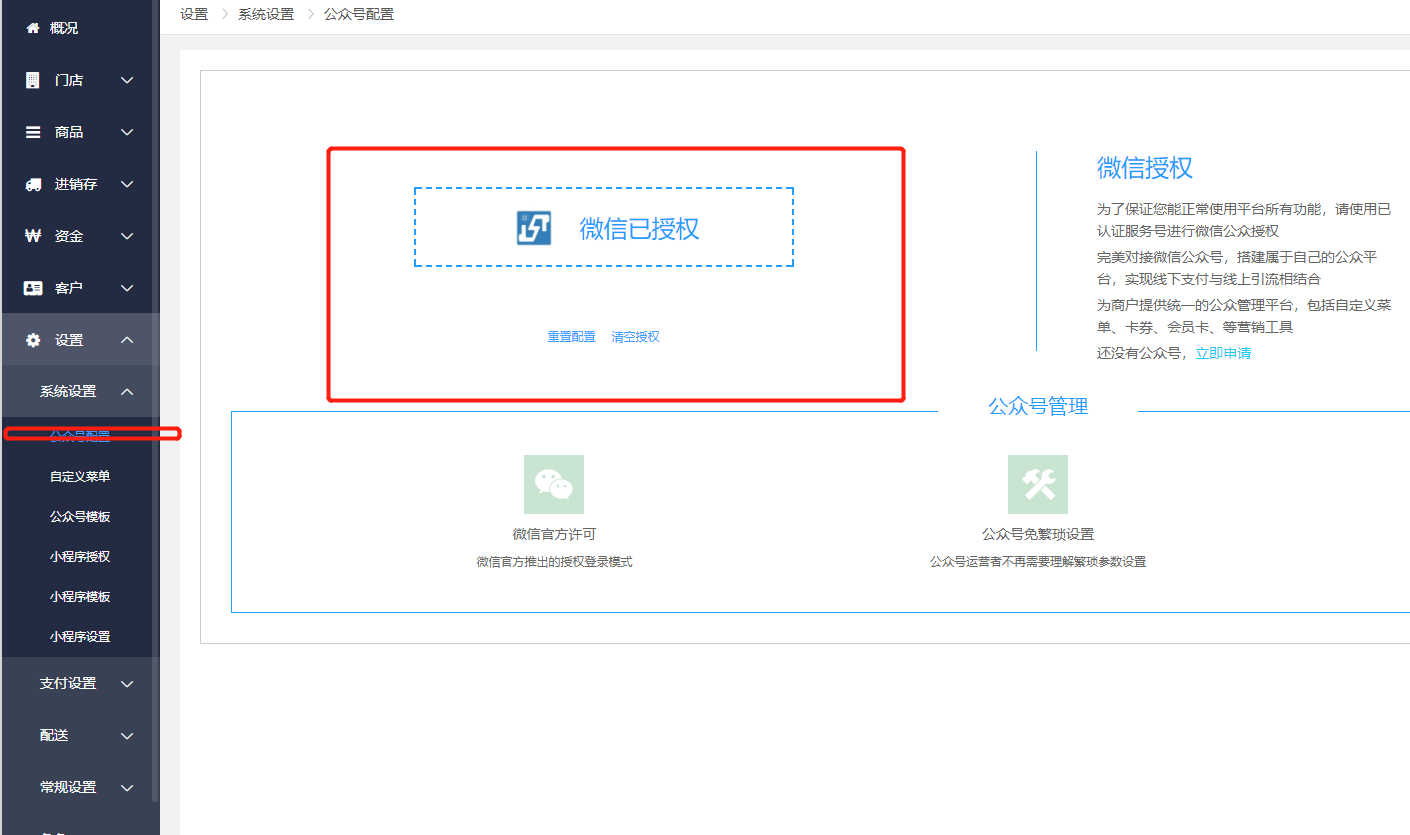The height and width of the screenshot is (835, 1410).
Task: Click the 公众号配置 breadcrumb text
Action: pos(359,14)
